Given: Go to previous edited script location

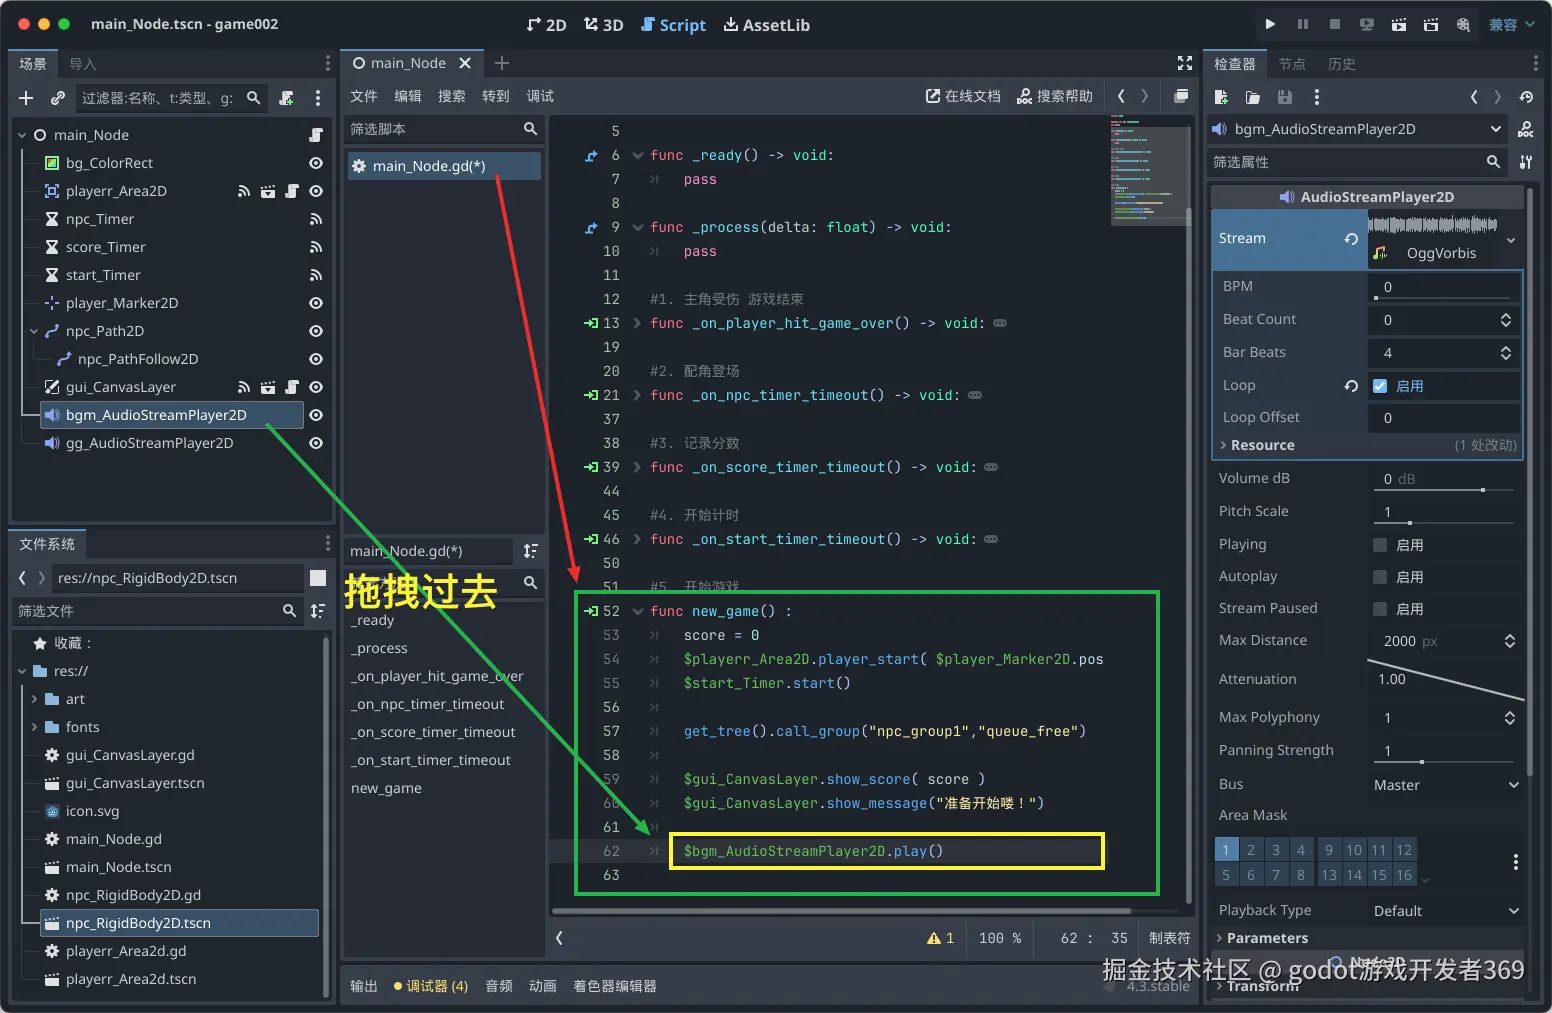Looking at the screenshot, I should point(1121,96).
